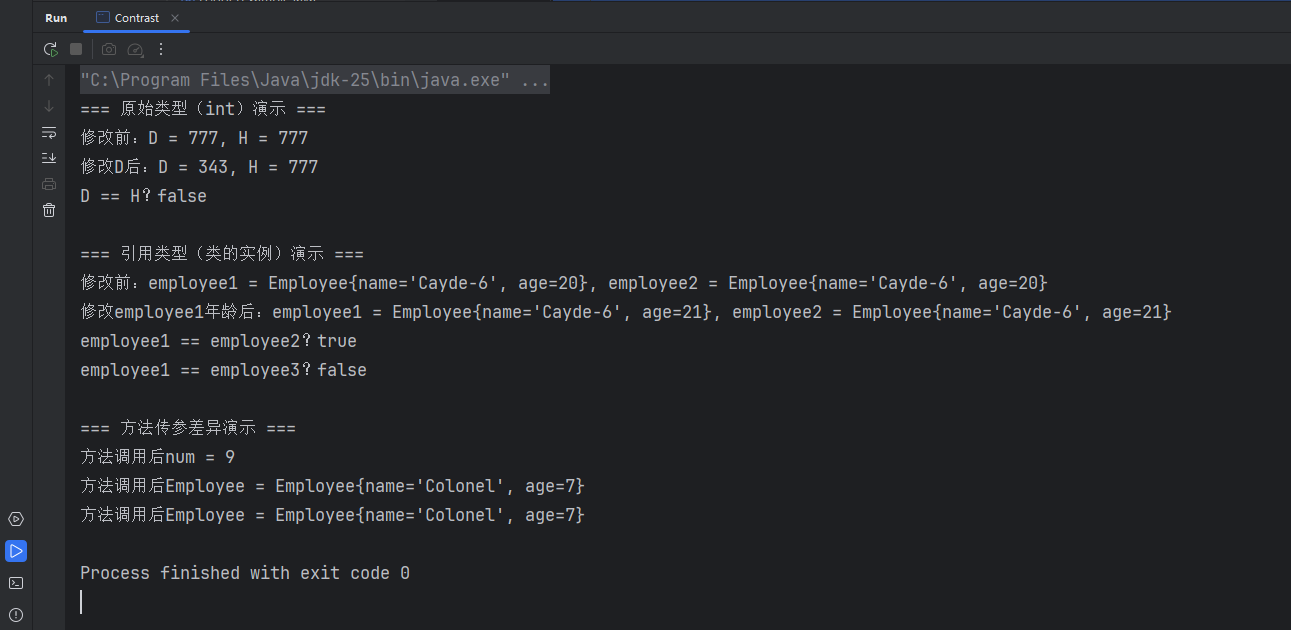Click the java.exe command line
The image size is (1291, 630).
[314, 81]
